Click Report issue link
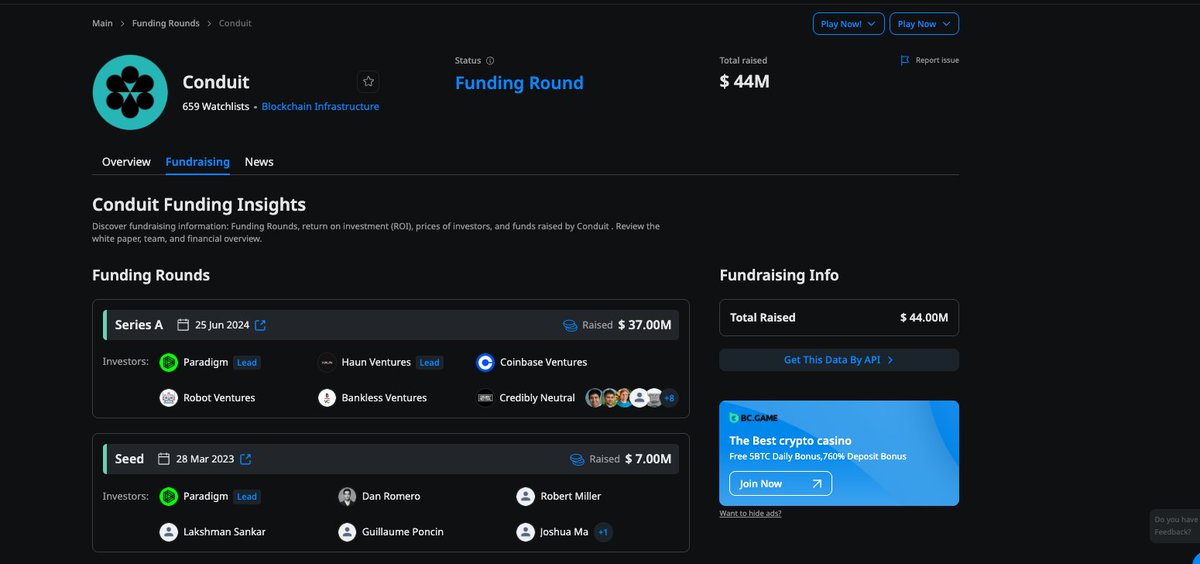1200x564 pixels. point(937,60)
